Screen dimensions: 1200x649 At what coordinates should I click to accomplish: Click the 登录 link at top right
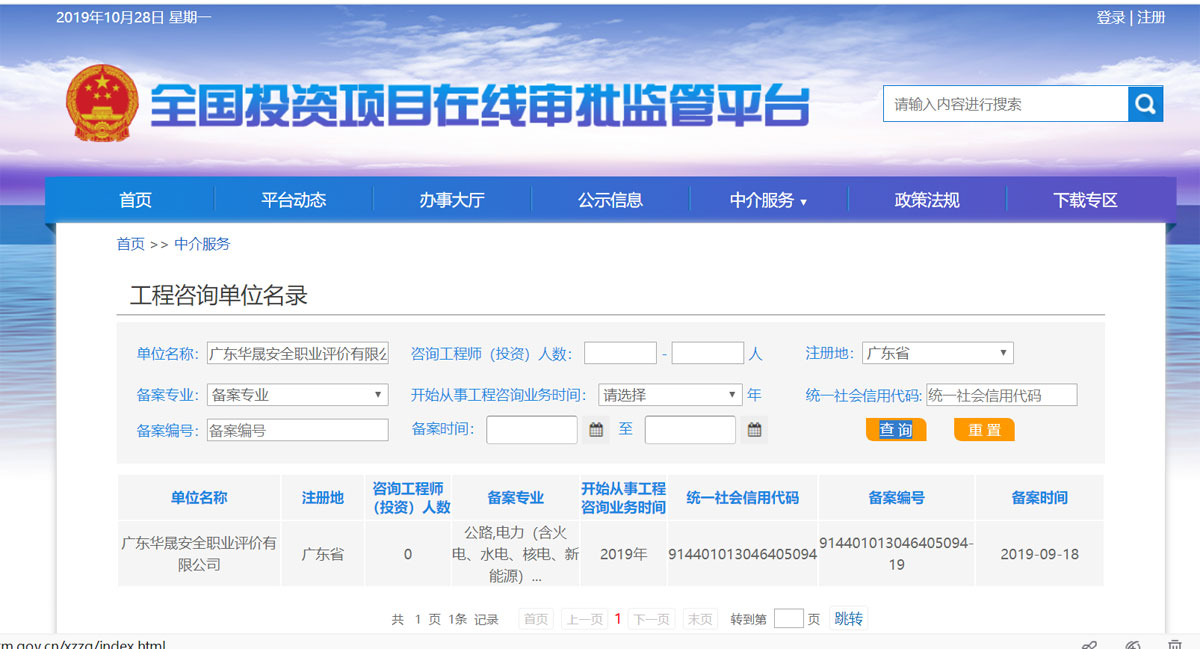(1110, 17)
